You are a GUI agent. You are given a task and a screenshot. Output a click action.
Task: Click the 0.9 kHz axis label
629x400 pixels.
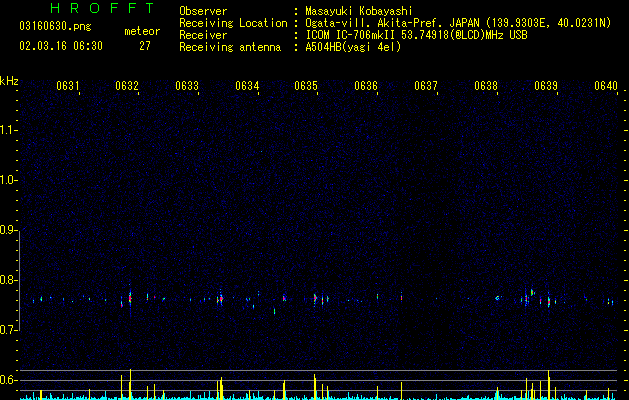(x=8, y=230)
